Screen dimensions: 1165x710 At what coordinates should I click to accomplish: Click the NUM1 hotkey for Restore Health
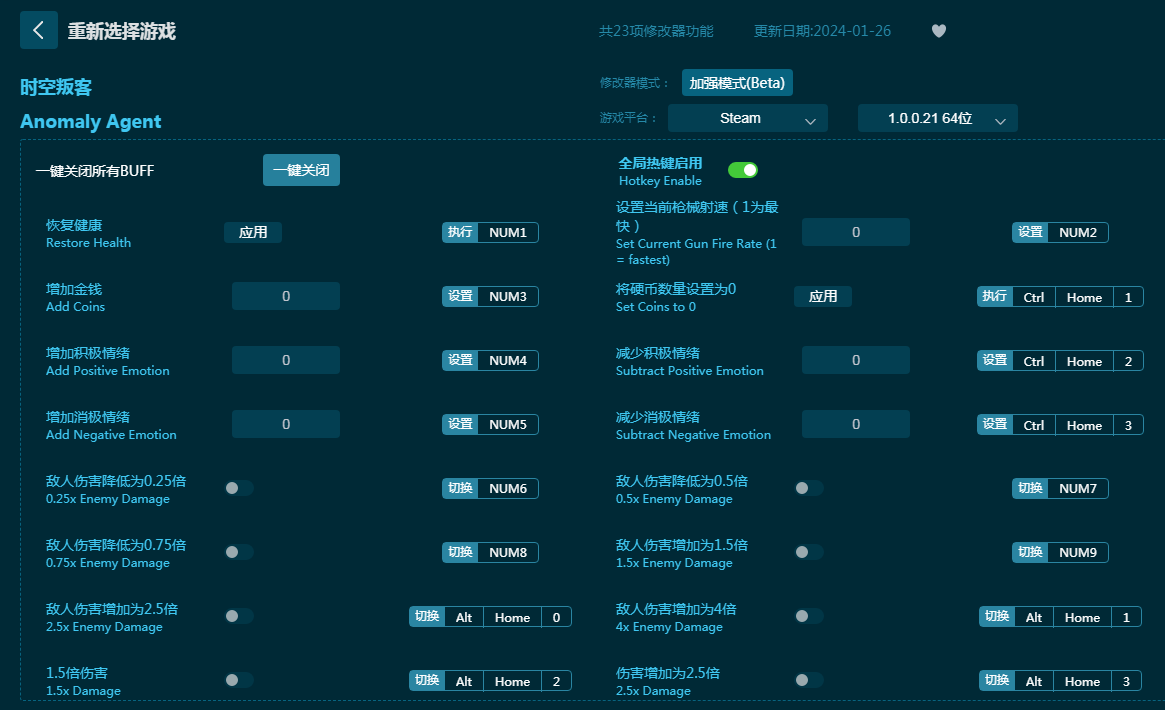tap(508, 233)
